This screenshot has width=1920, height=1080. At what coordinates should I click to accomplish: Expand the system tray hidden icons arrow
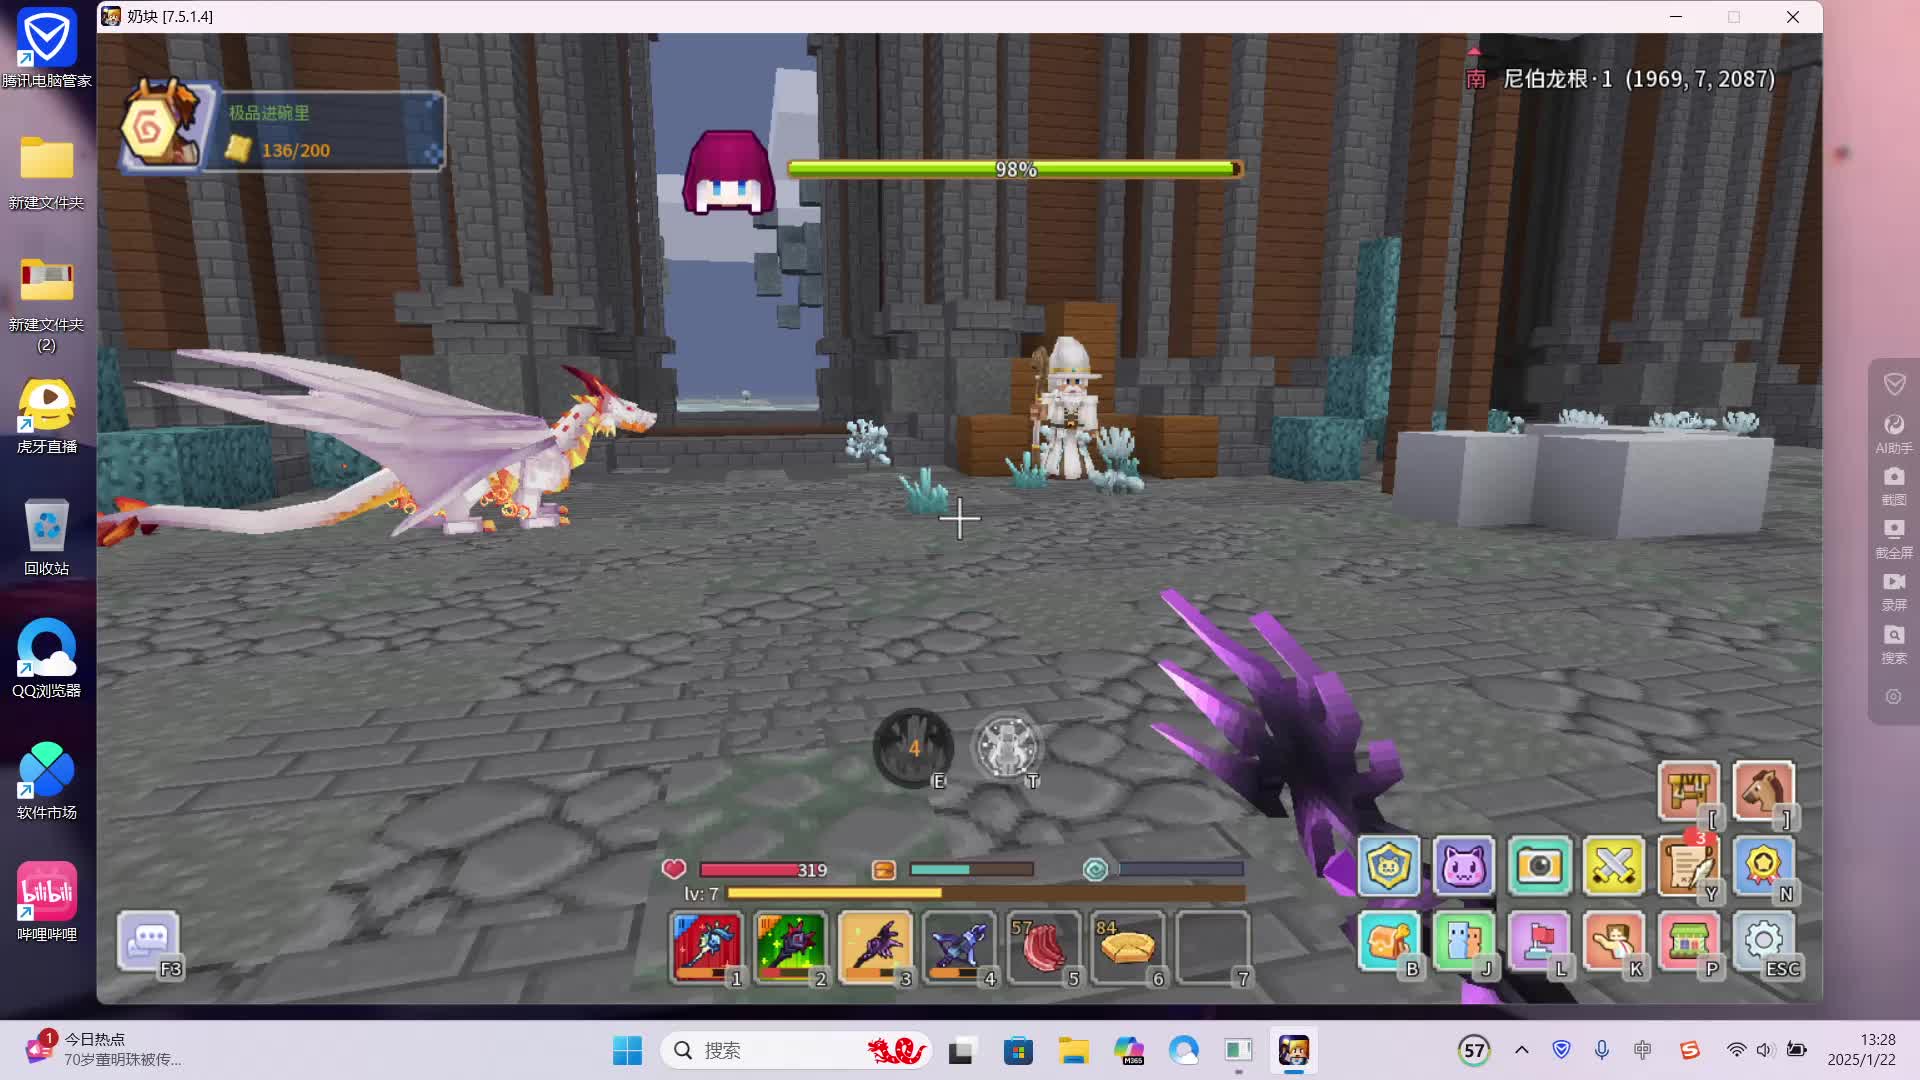pos(1521,1050)
